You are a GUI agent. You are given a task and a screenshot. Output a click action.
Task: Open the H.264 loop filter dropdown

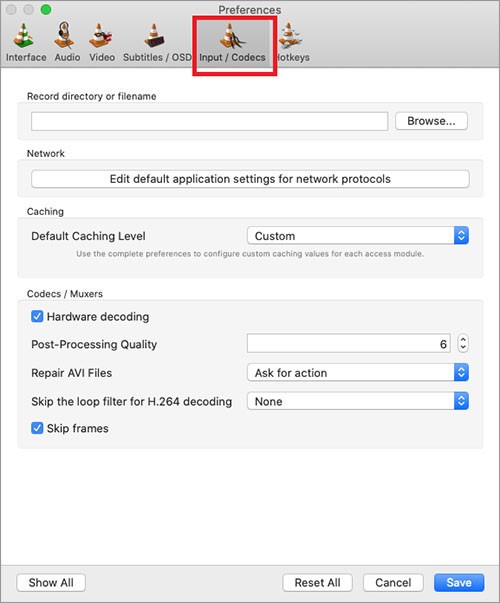click(358, 401)
